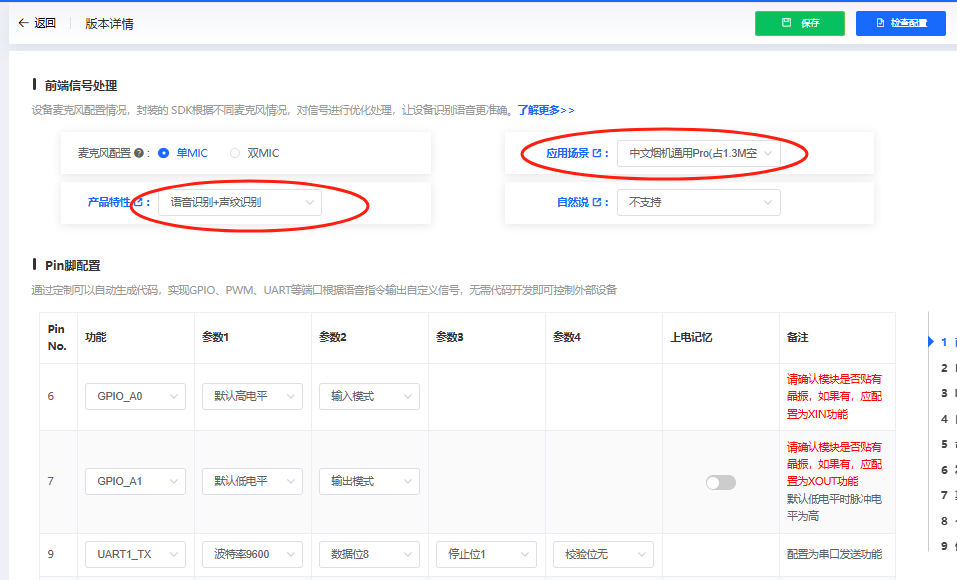Select the 单MIC radio button

pyautogui.click(x=162, y=153)
